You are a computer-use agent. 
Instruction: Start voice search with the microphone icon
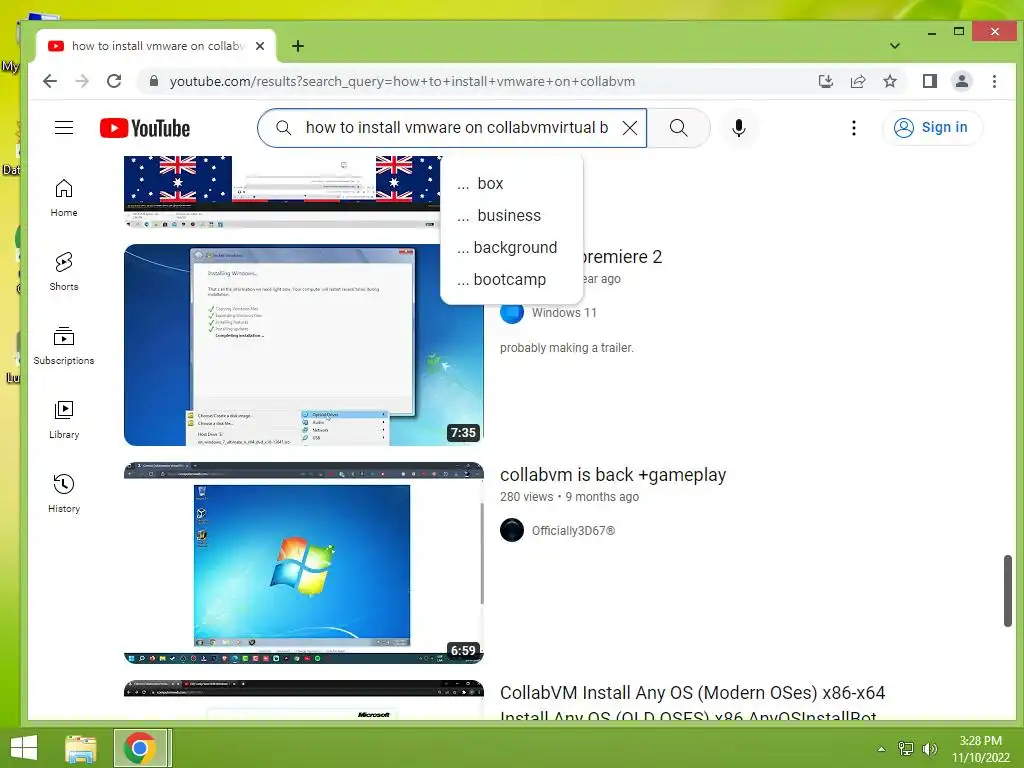739,128
